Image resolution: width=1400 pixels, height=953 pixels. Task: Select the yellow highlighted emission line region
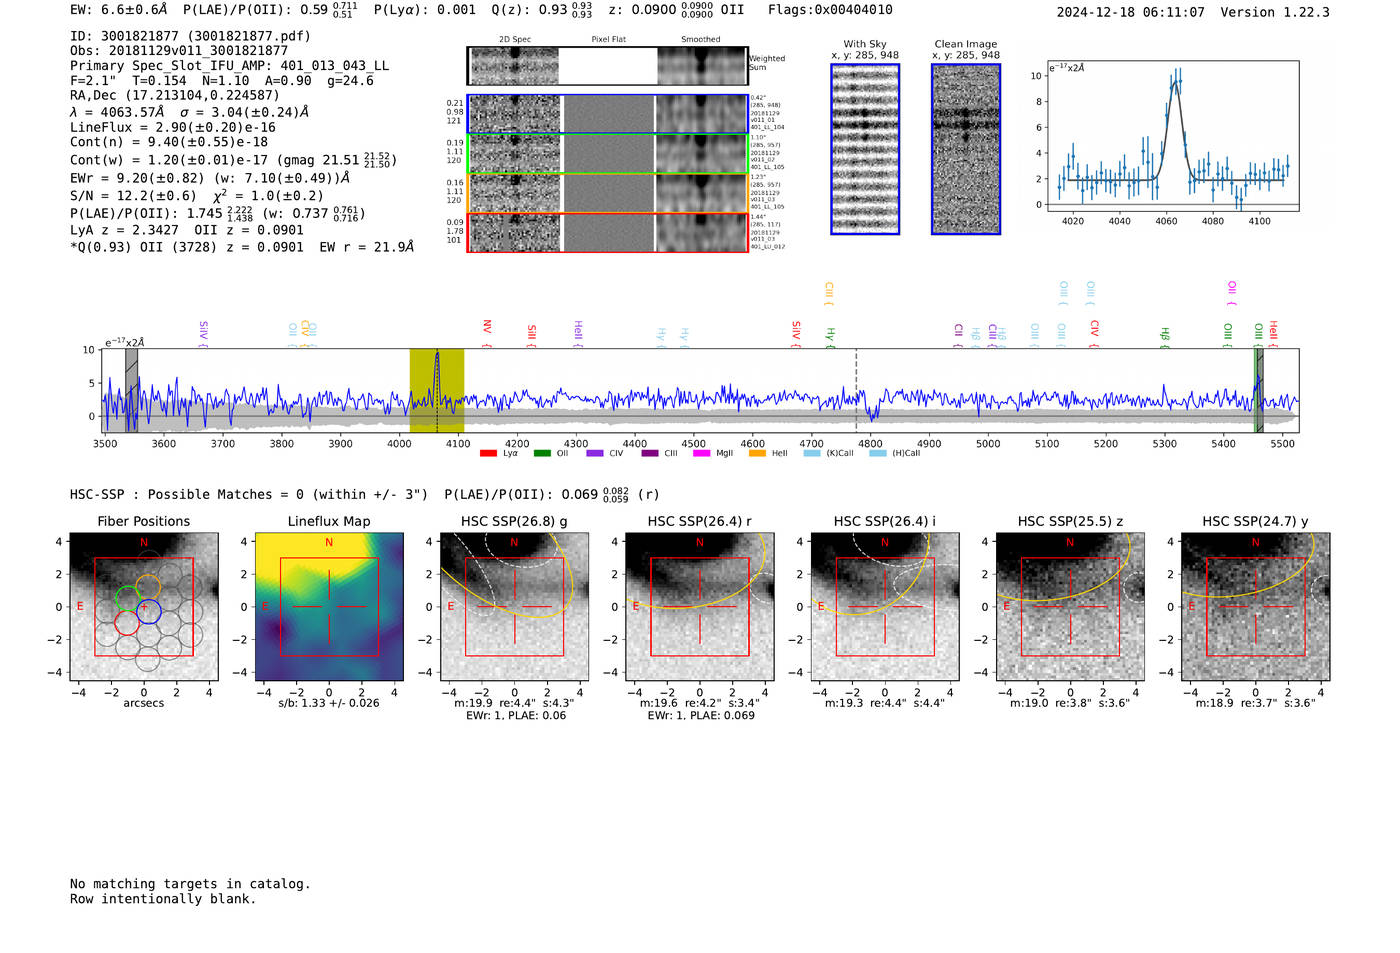(x=437, y=390)
